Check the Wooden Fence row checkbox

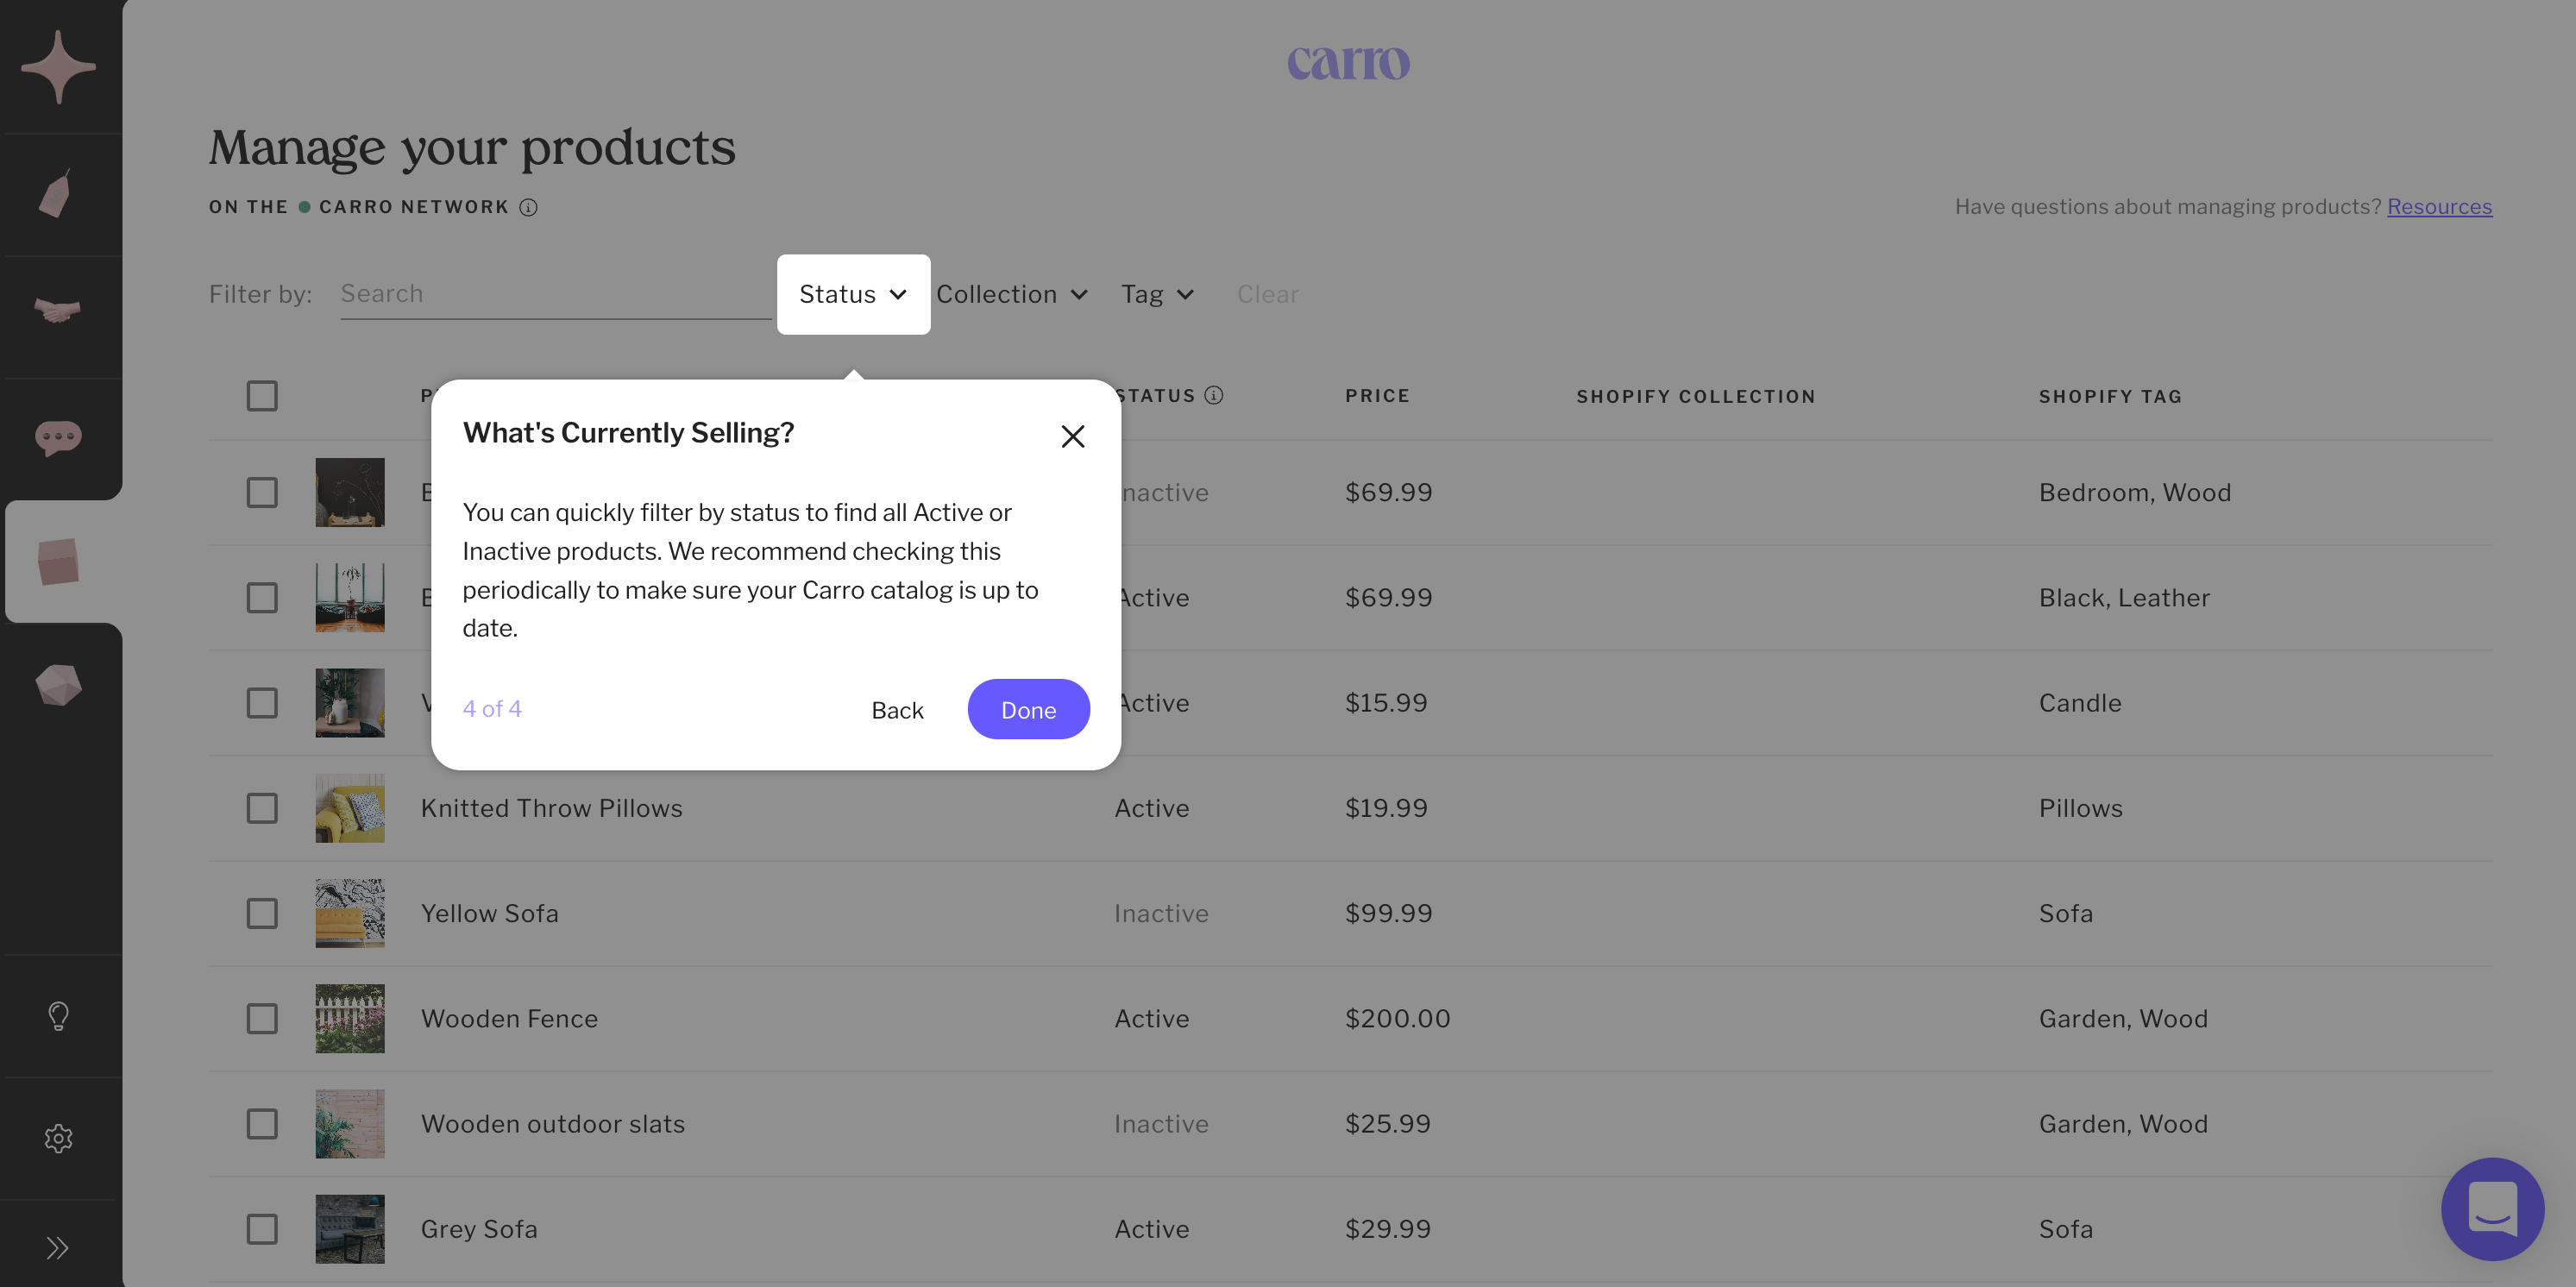[x=262, y=1018]
